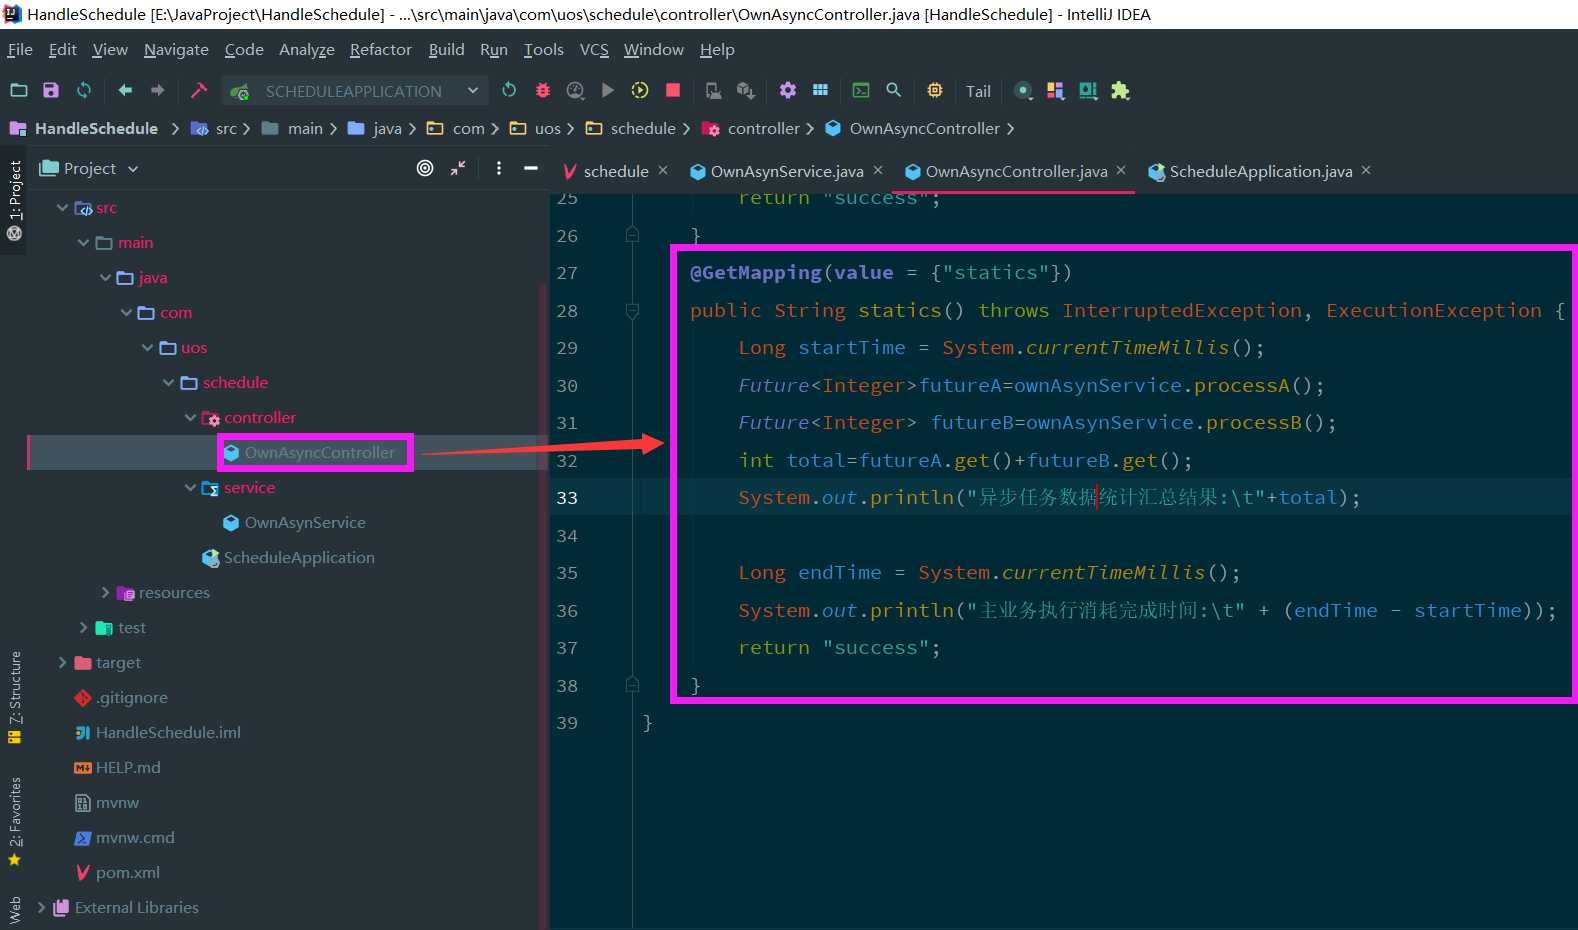Toggle the Favorites tool window
Image resolution: width=1578 pixels, height=930 pixels.
(14, 821)
